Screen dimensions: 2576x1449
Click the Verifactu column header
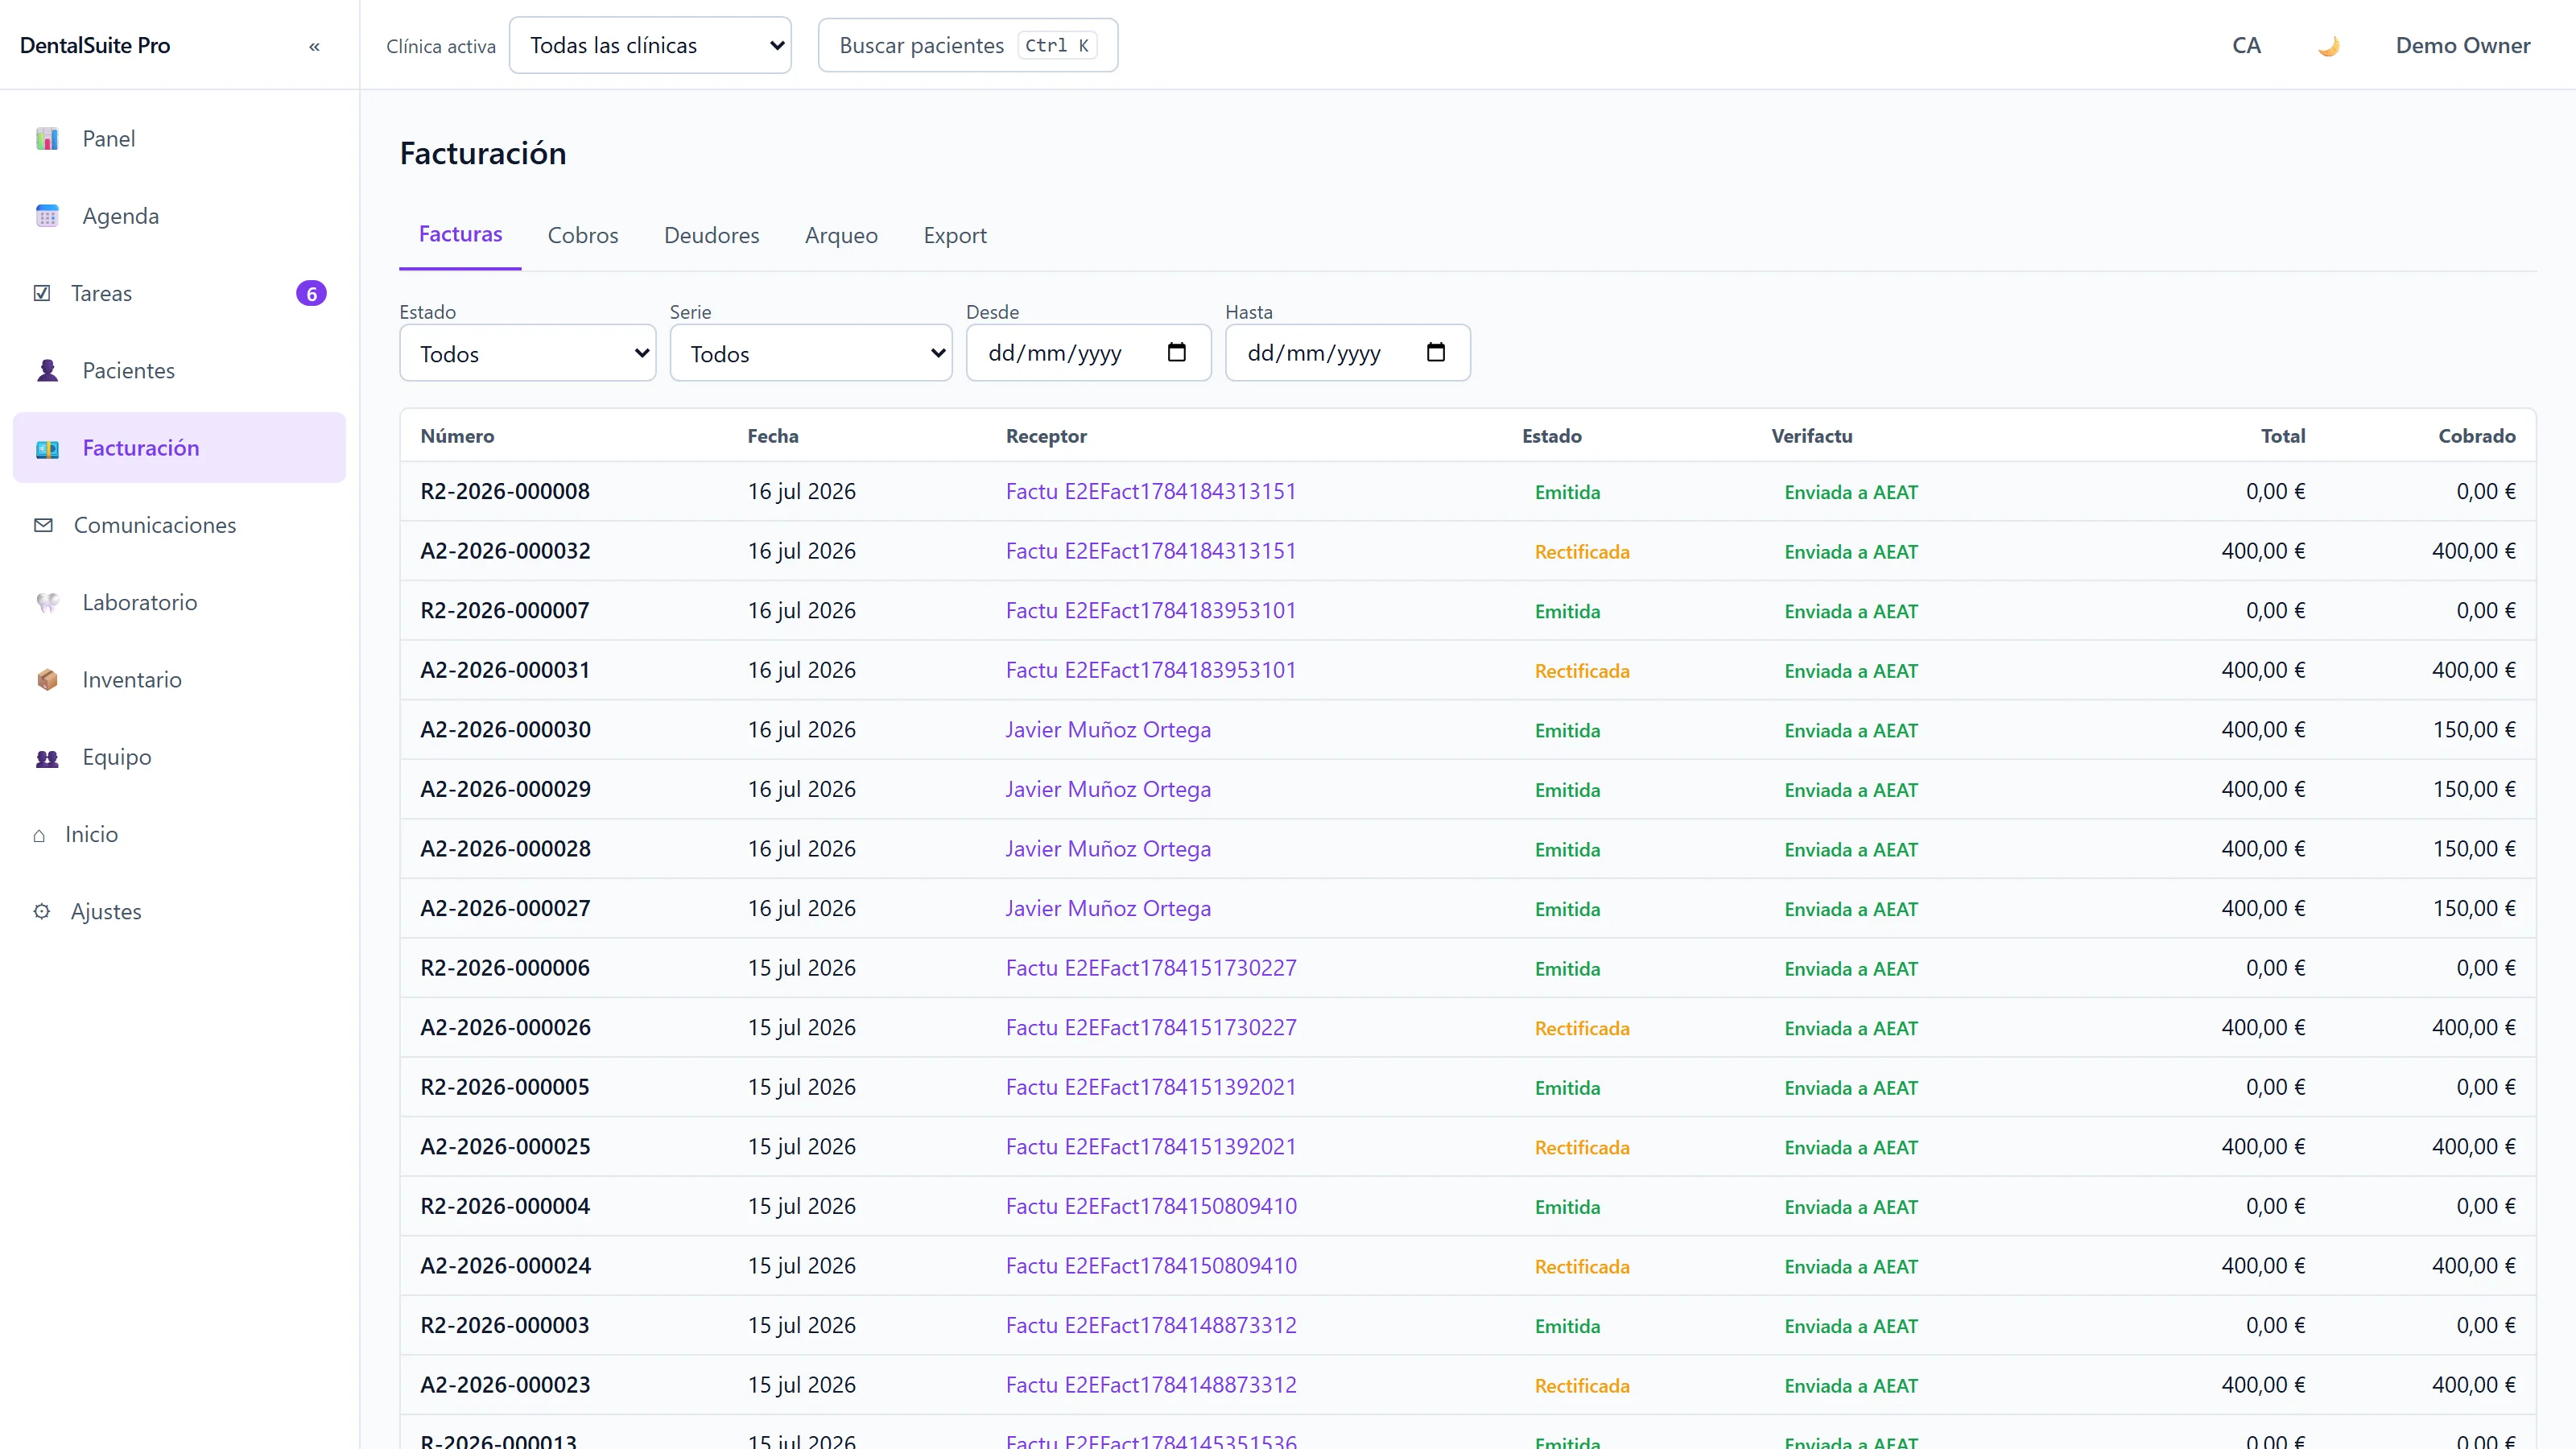click(x=1811, y=436)
